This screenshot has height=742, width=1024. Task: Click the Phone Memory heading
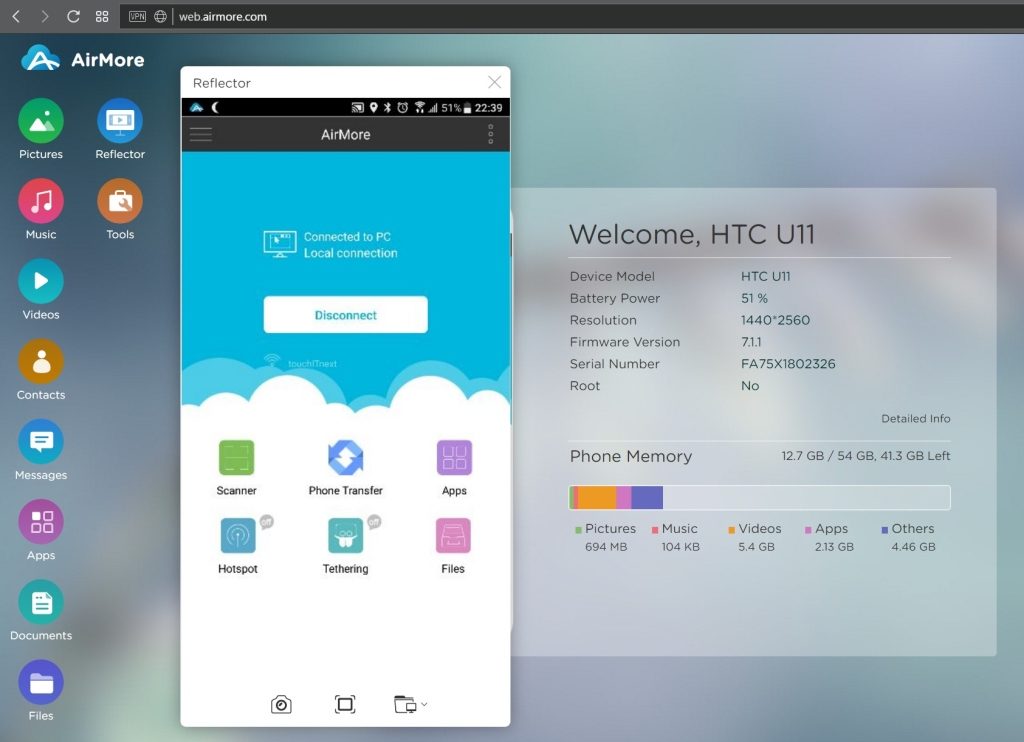click(630, 456)
